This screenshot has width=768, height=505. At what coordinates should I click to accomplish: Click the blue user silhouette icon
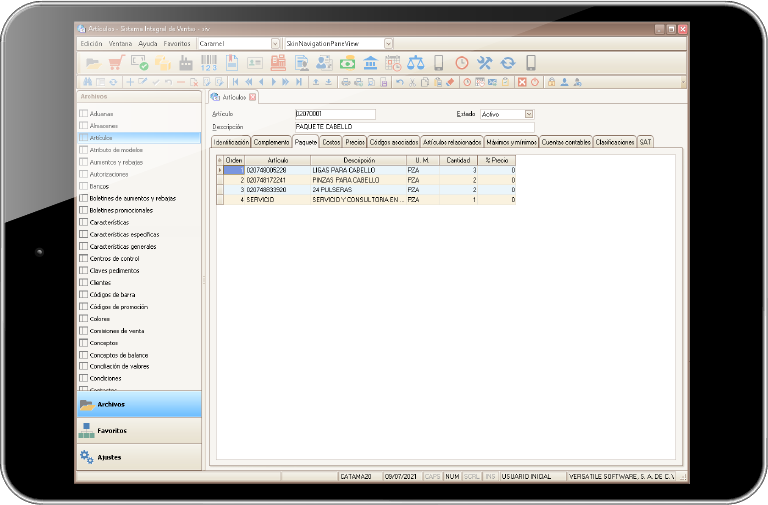pos(564,82)
